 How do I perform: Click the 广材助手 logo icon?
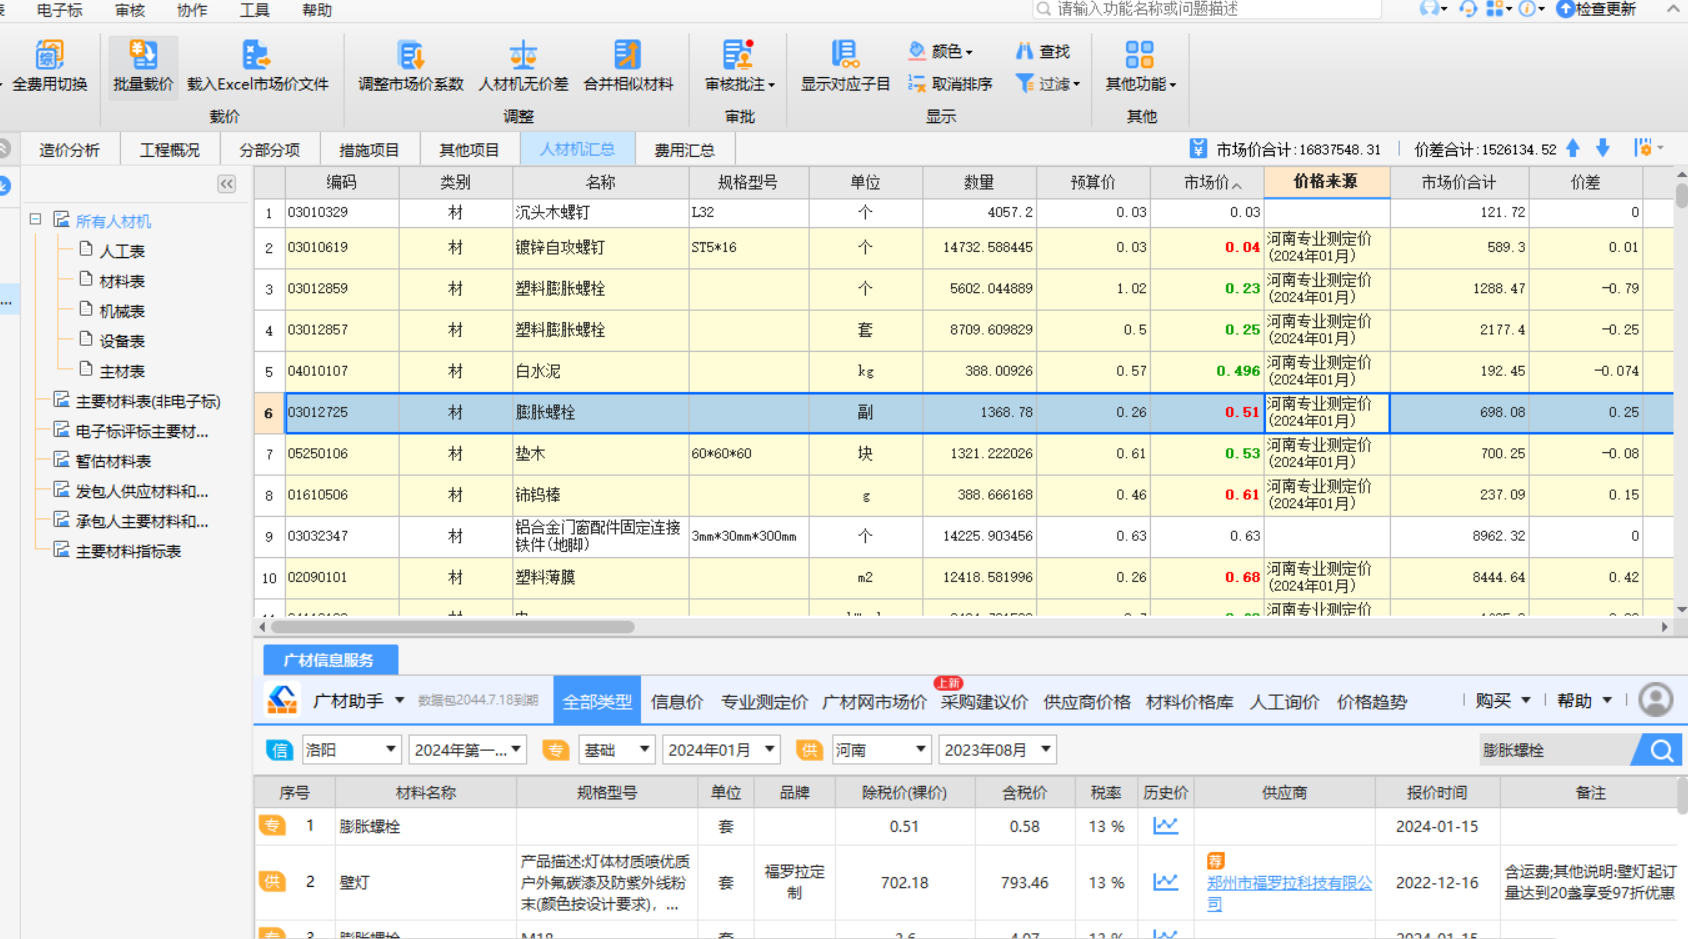click(x=282, y=700)
